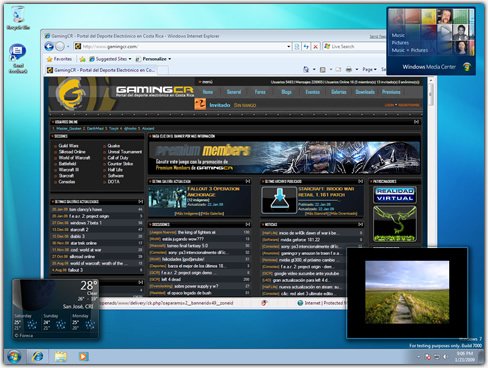Collapse the latest gallery panel

(248, 181)
